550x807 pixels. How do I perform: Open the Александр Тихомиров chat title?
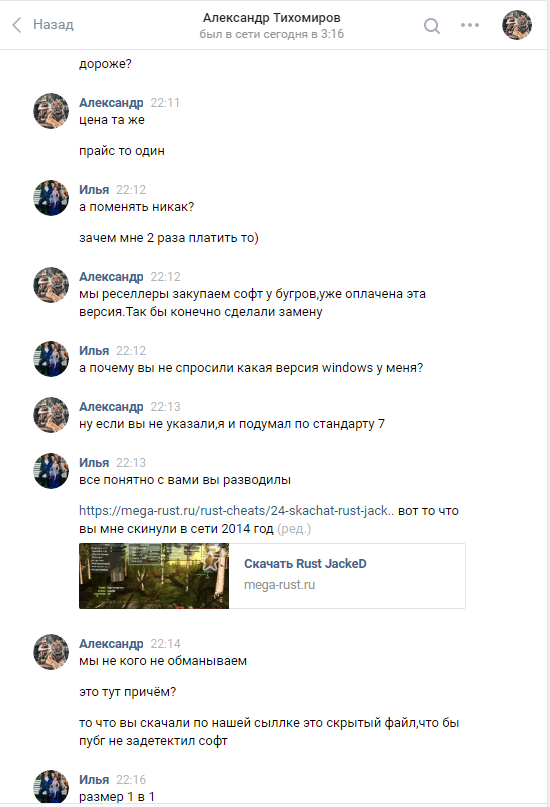[x=272, y=18]
